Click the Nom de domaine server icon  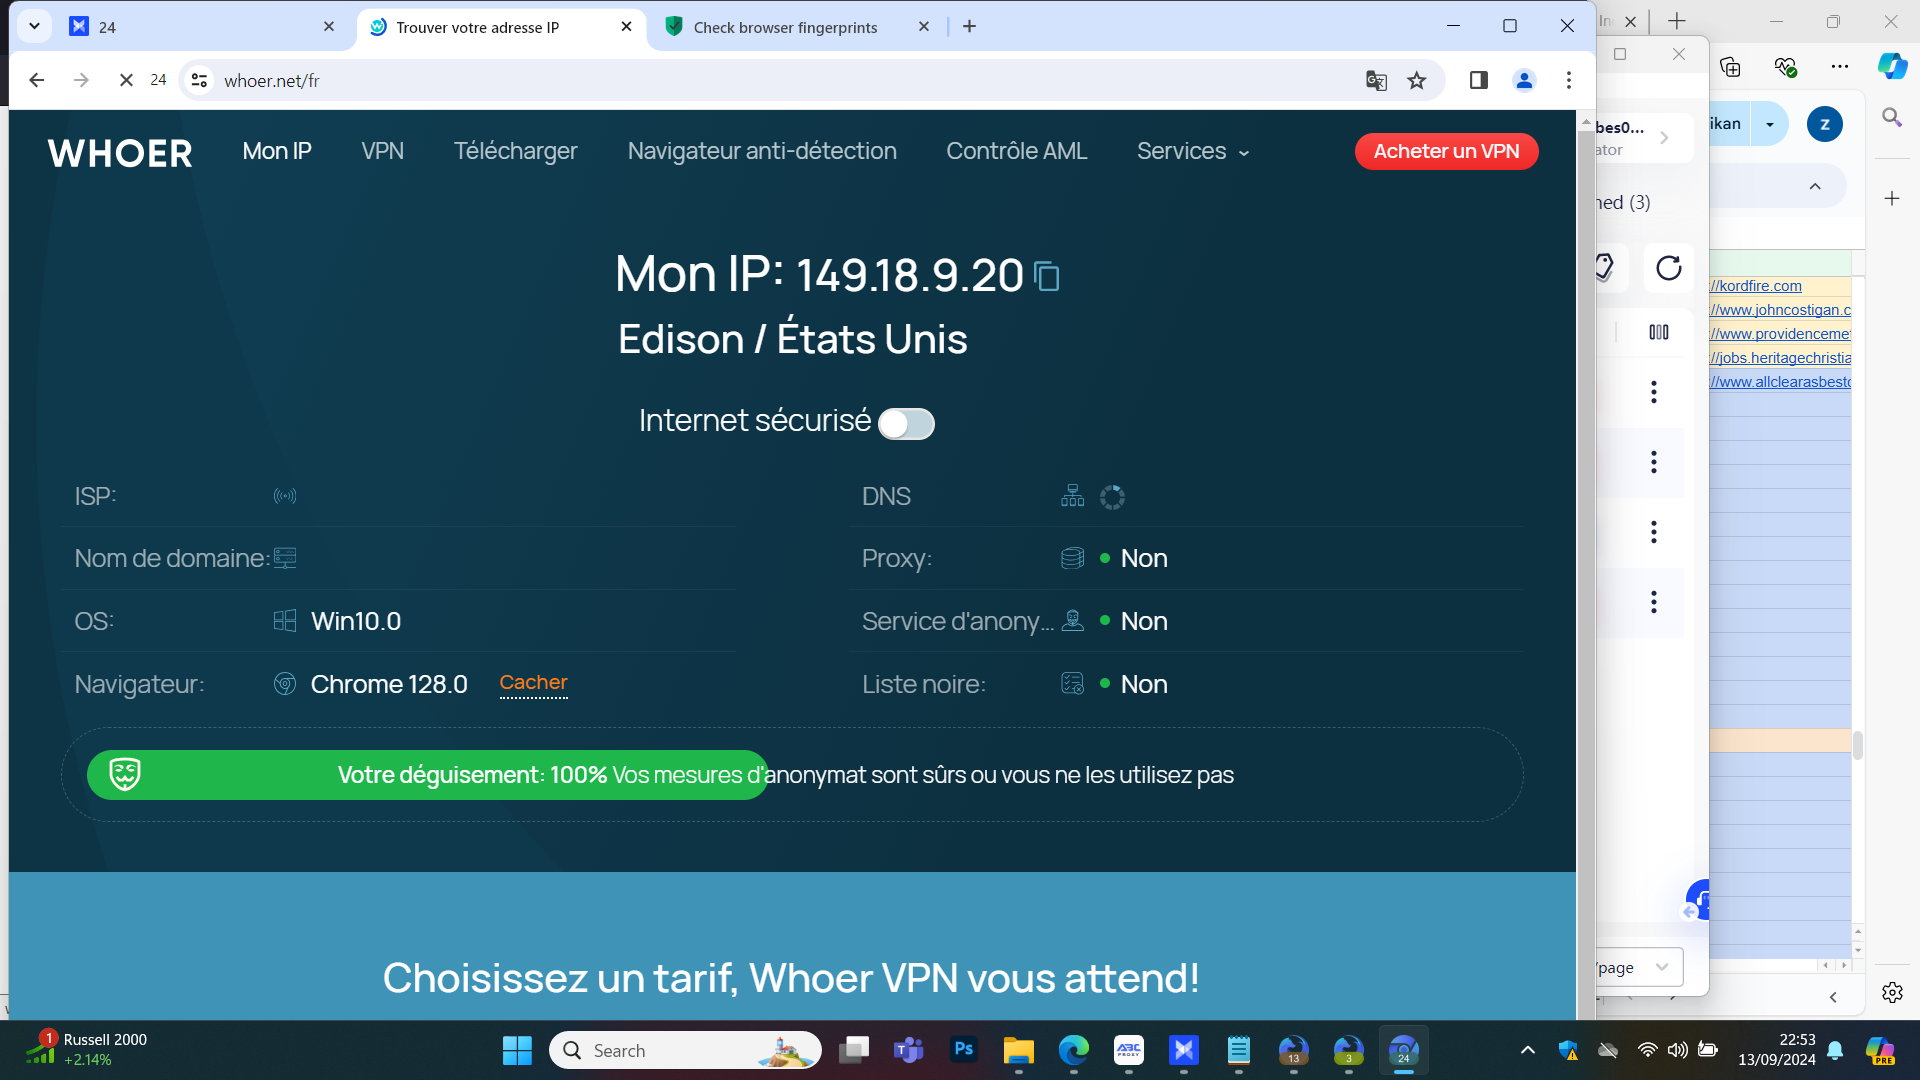tap(285, 558)
